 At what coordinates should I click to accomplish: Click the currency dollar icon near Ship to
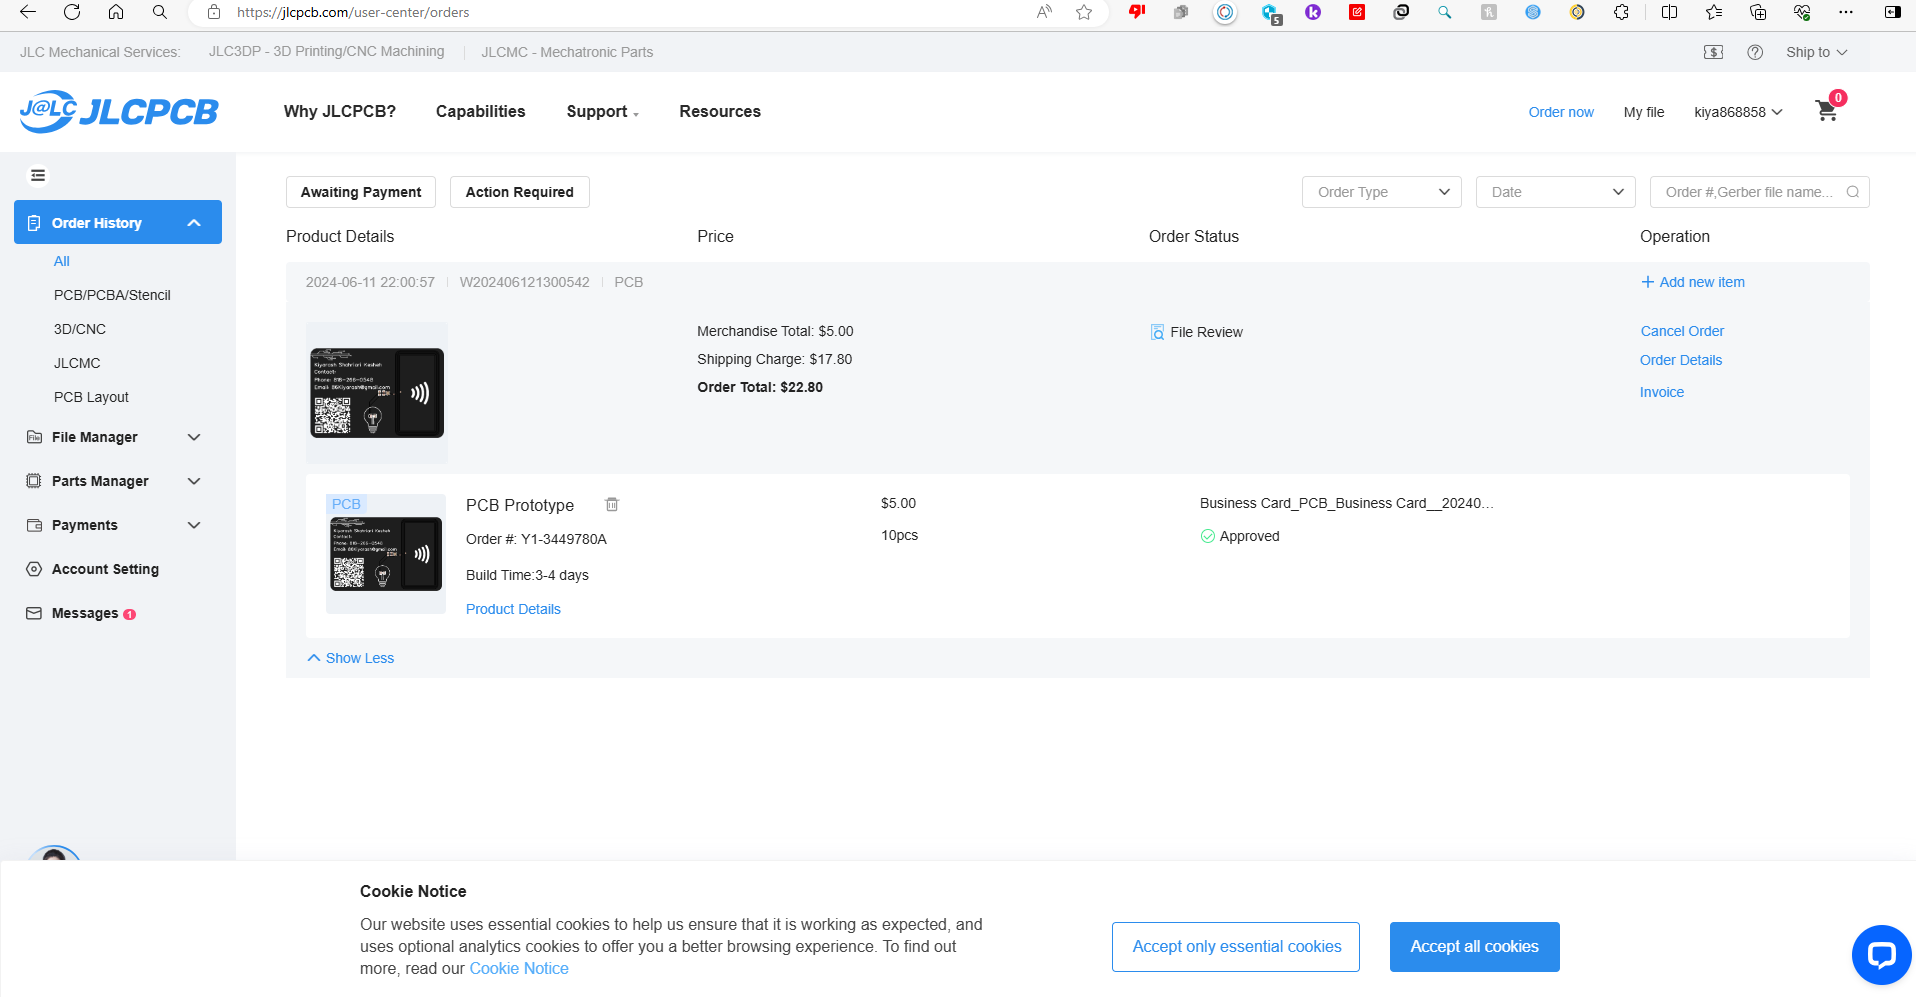(x=1713, y=52)
